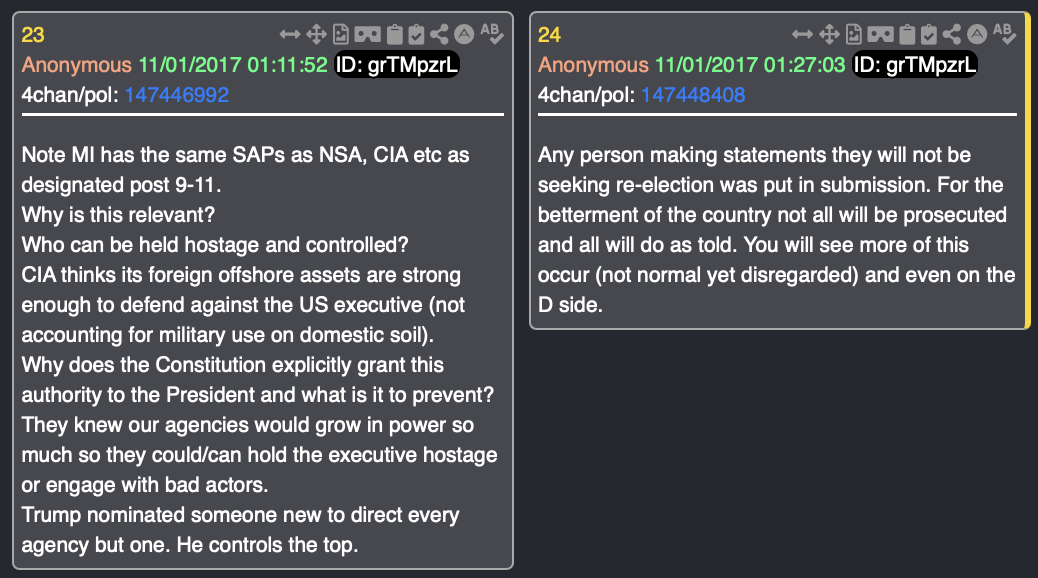The width and height of the screenshot is (1038, 578).
Task: Open 4chan post link 147446992
Action: (177, 95)
